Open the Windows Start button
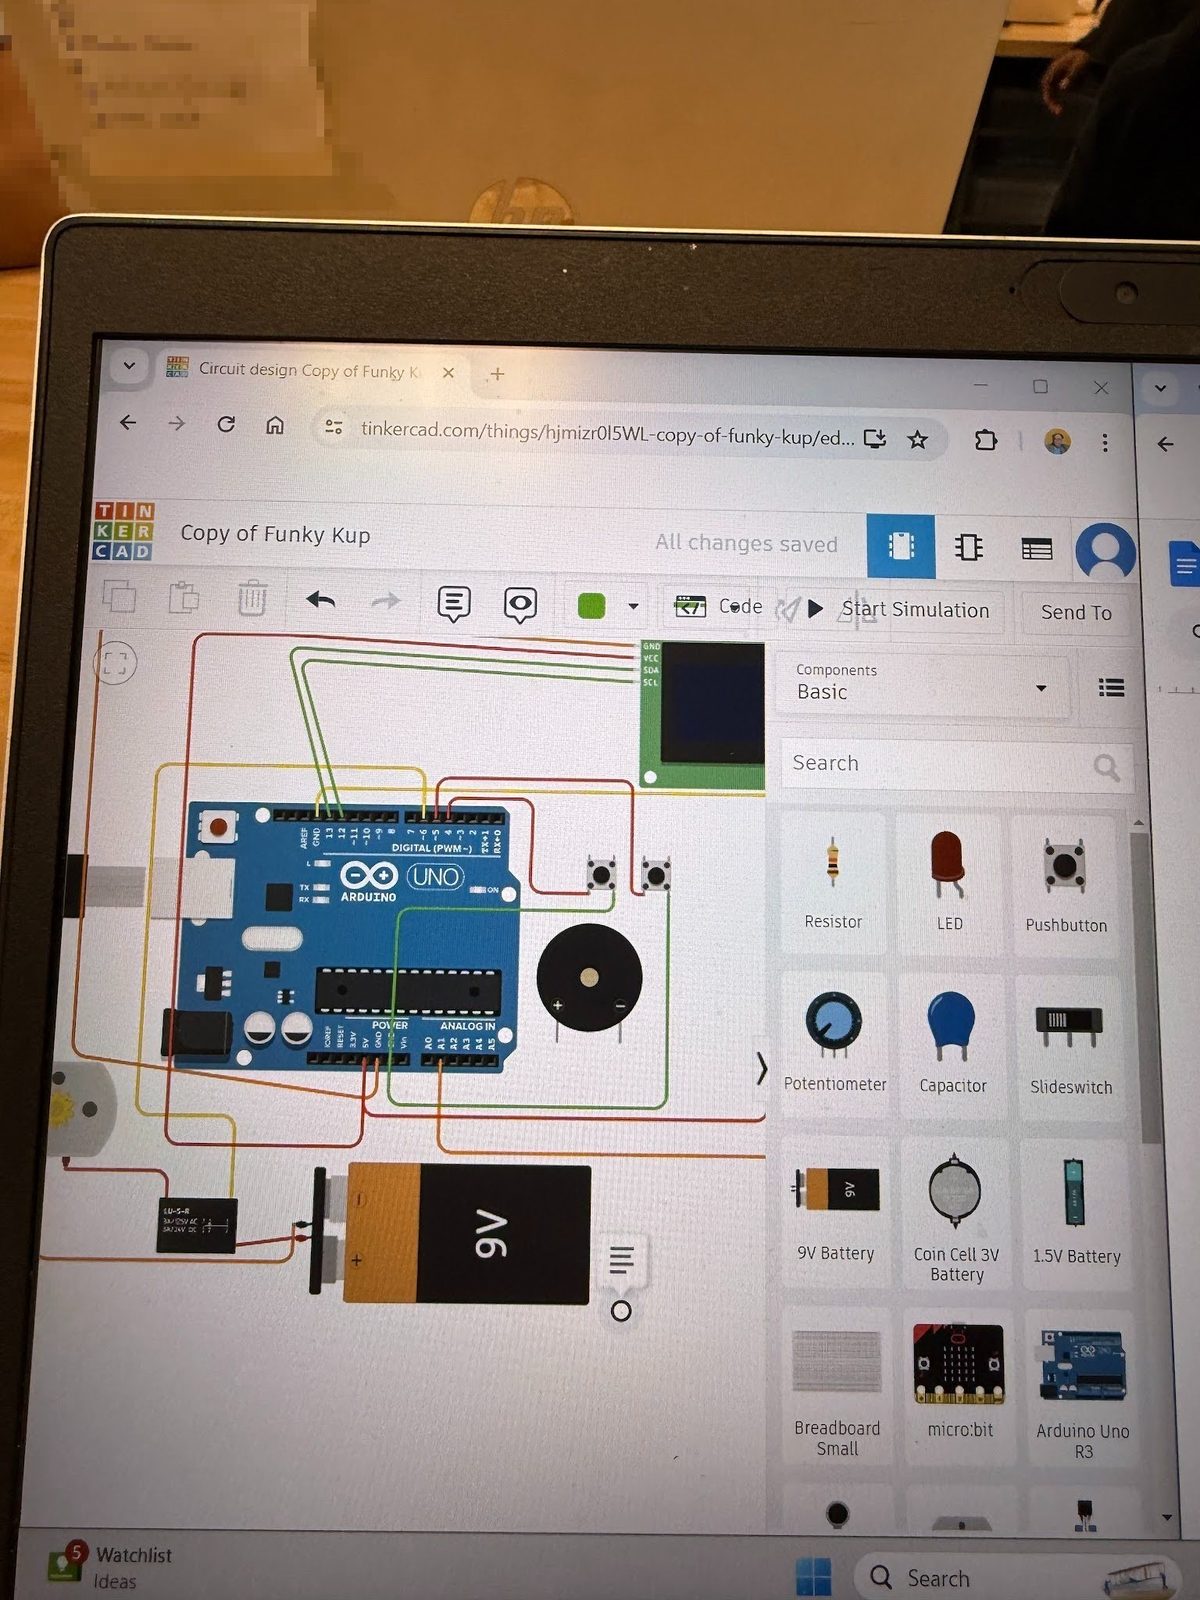 812,1576
